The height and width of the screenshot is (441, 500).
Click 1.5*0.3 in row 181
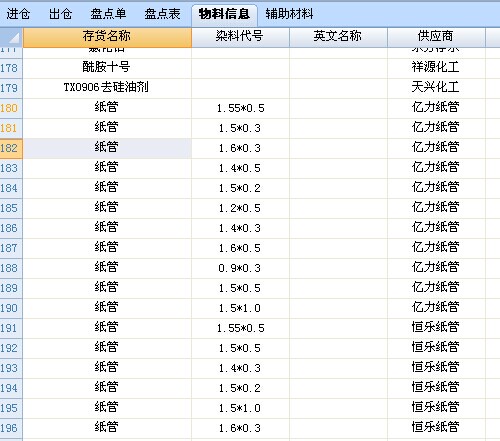click(240, 128)
